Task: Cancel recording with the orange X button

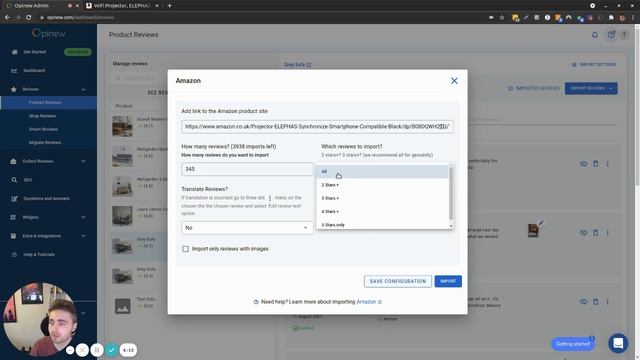Action: click(x=82, y=350)
